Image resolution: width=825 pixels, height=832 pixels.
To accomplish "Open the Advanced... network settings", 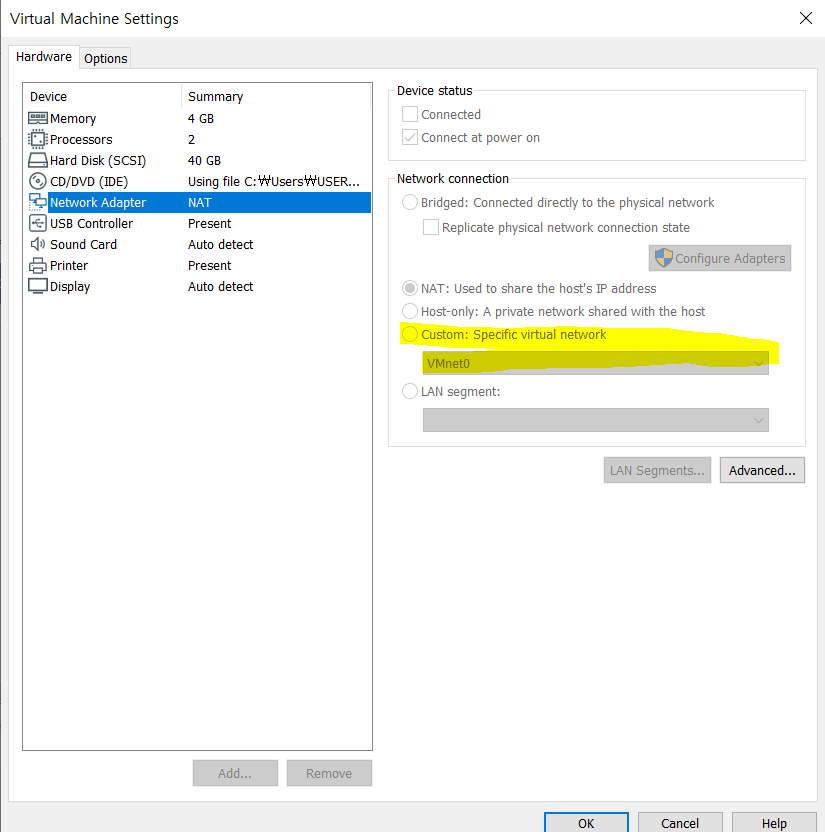I will 762,470.
